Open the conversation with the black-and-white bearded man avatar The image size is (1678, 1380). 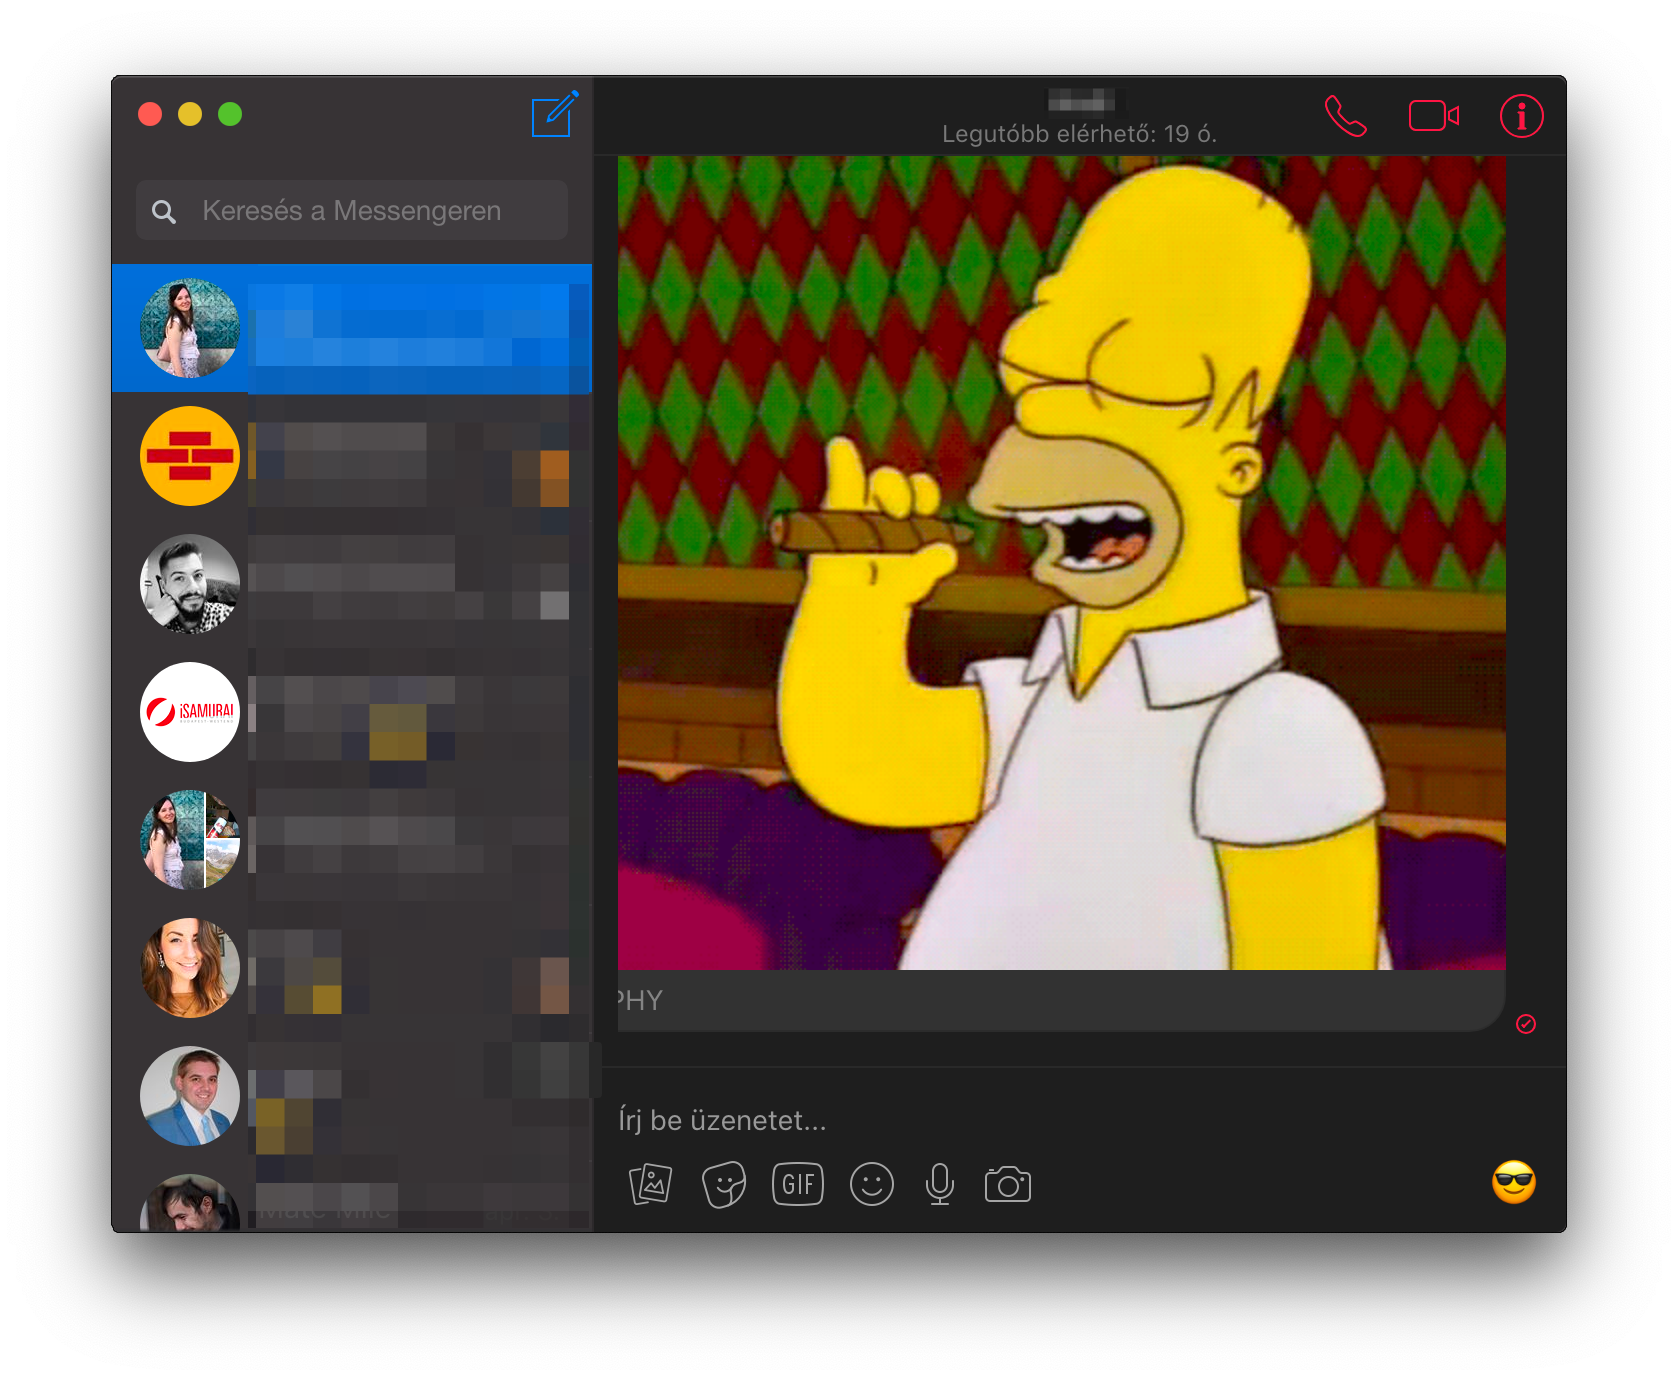point(352,584)
